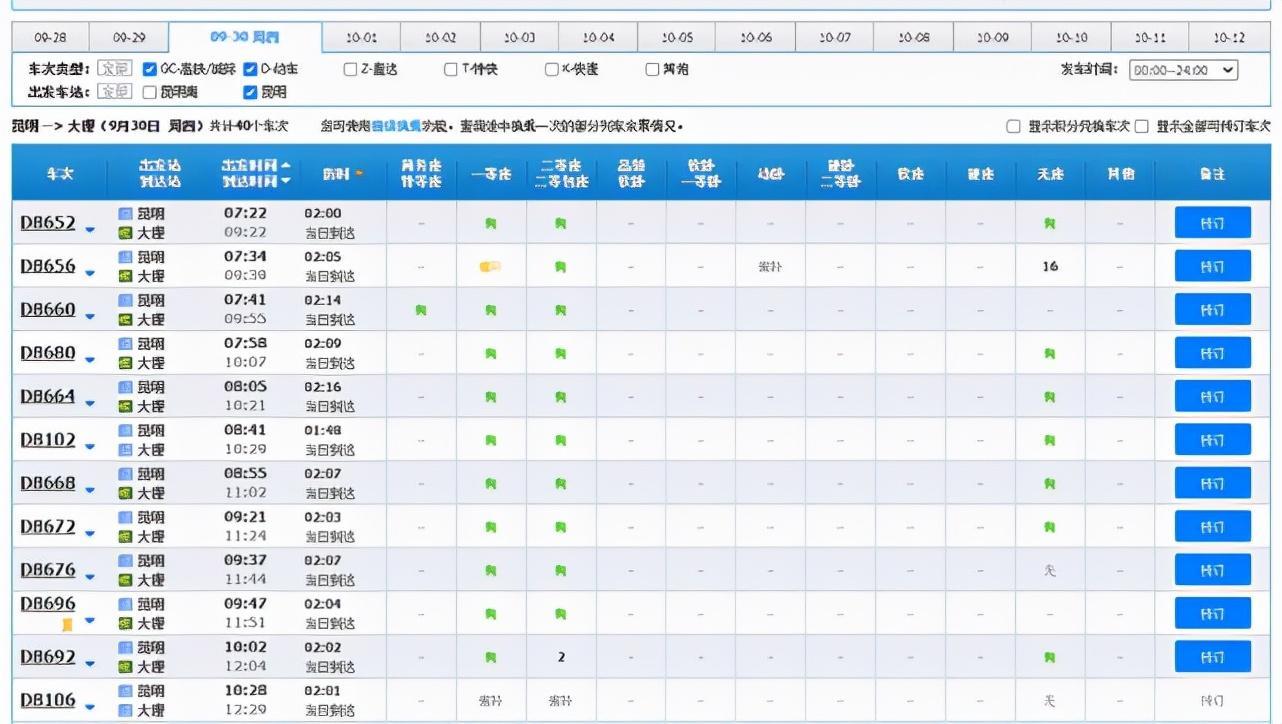1282x724 pixels.
Task: Click the arrival station icon for D8680
Action: (x=125, y=363)
